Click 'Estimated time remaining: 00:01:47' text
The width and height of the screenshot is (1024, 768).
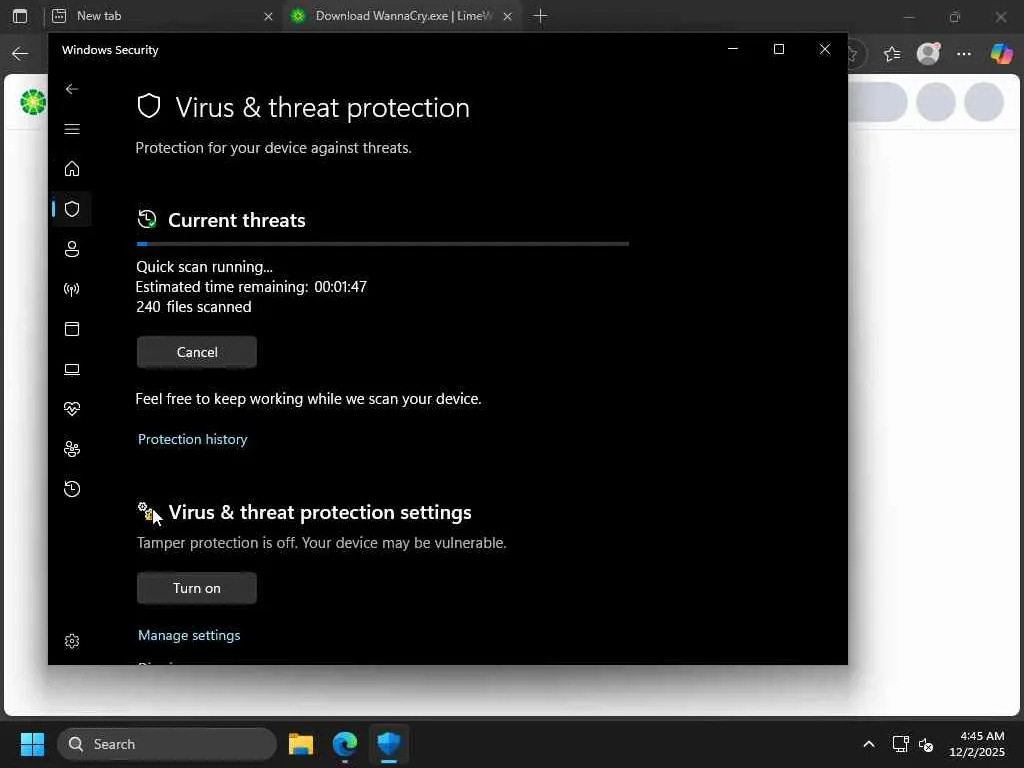coord(251,287)
